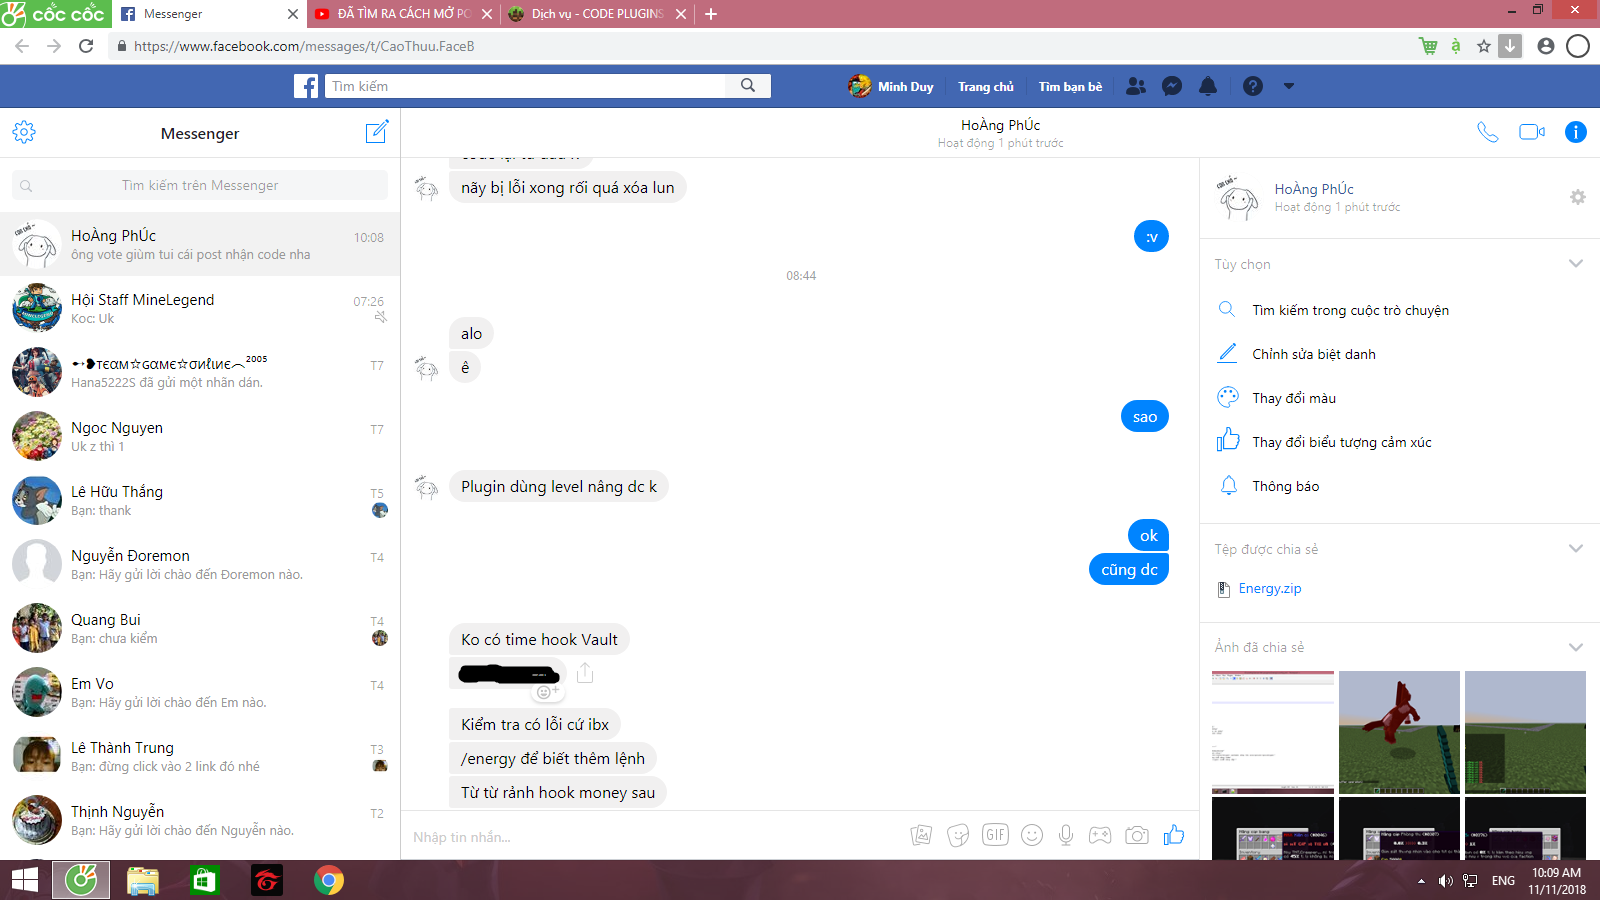Open Windows Start menu
1600x900 pixels.
click(x=24, y=880)
